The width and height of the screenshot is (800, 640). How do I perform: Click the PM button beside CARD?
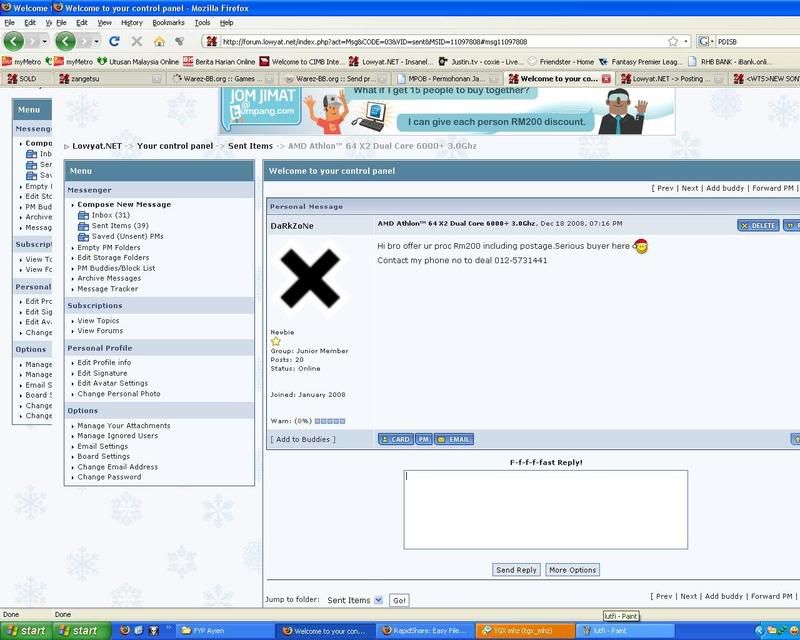(x=424, y=439)
